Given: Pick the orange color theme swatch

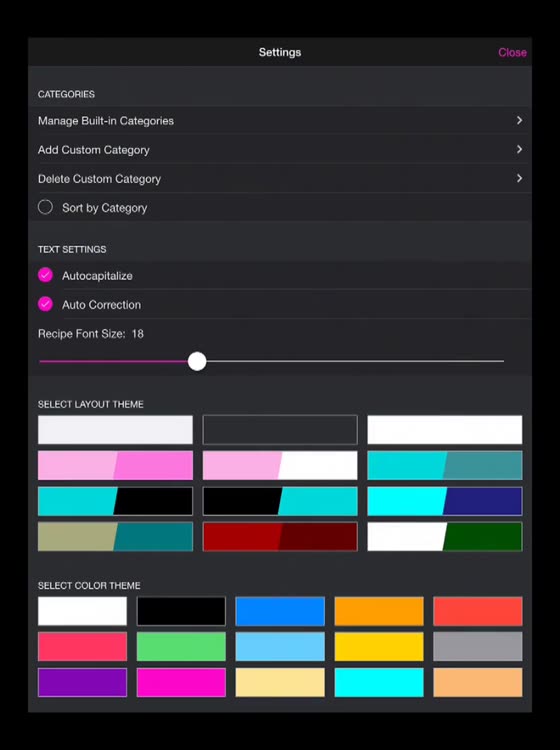Looking at the screenshot, I should (379, 611).
